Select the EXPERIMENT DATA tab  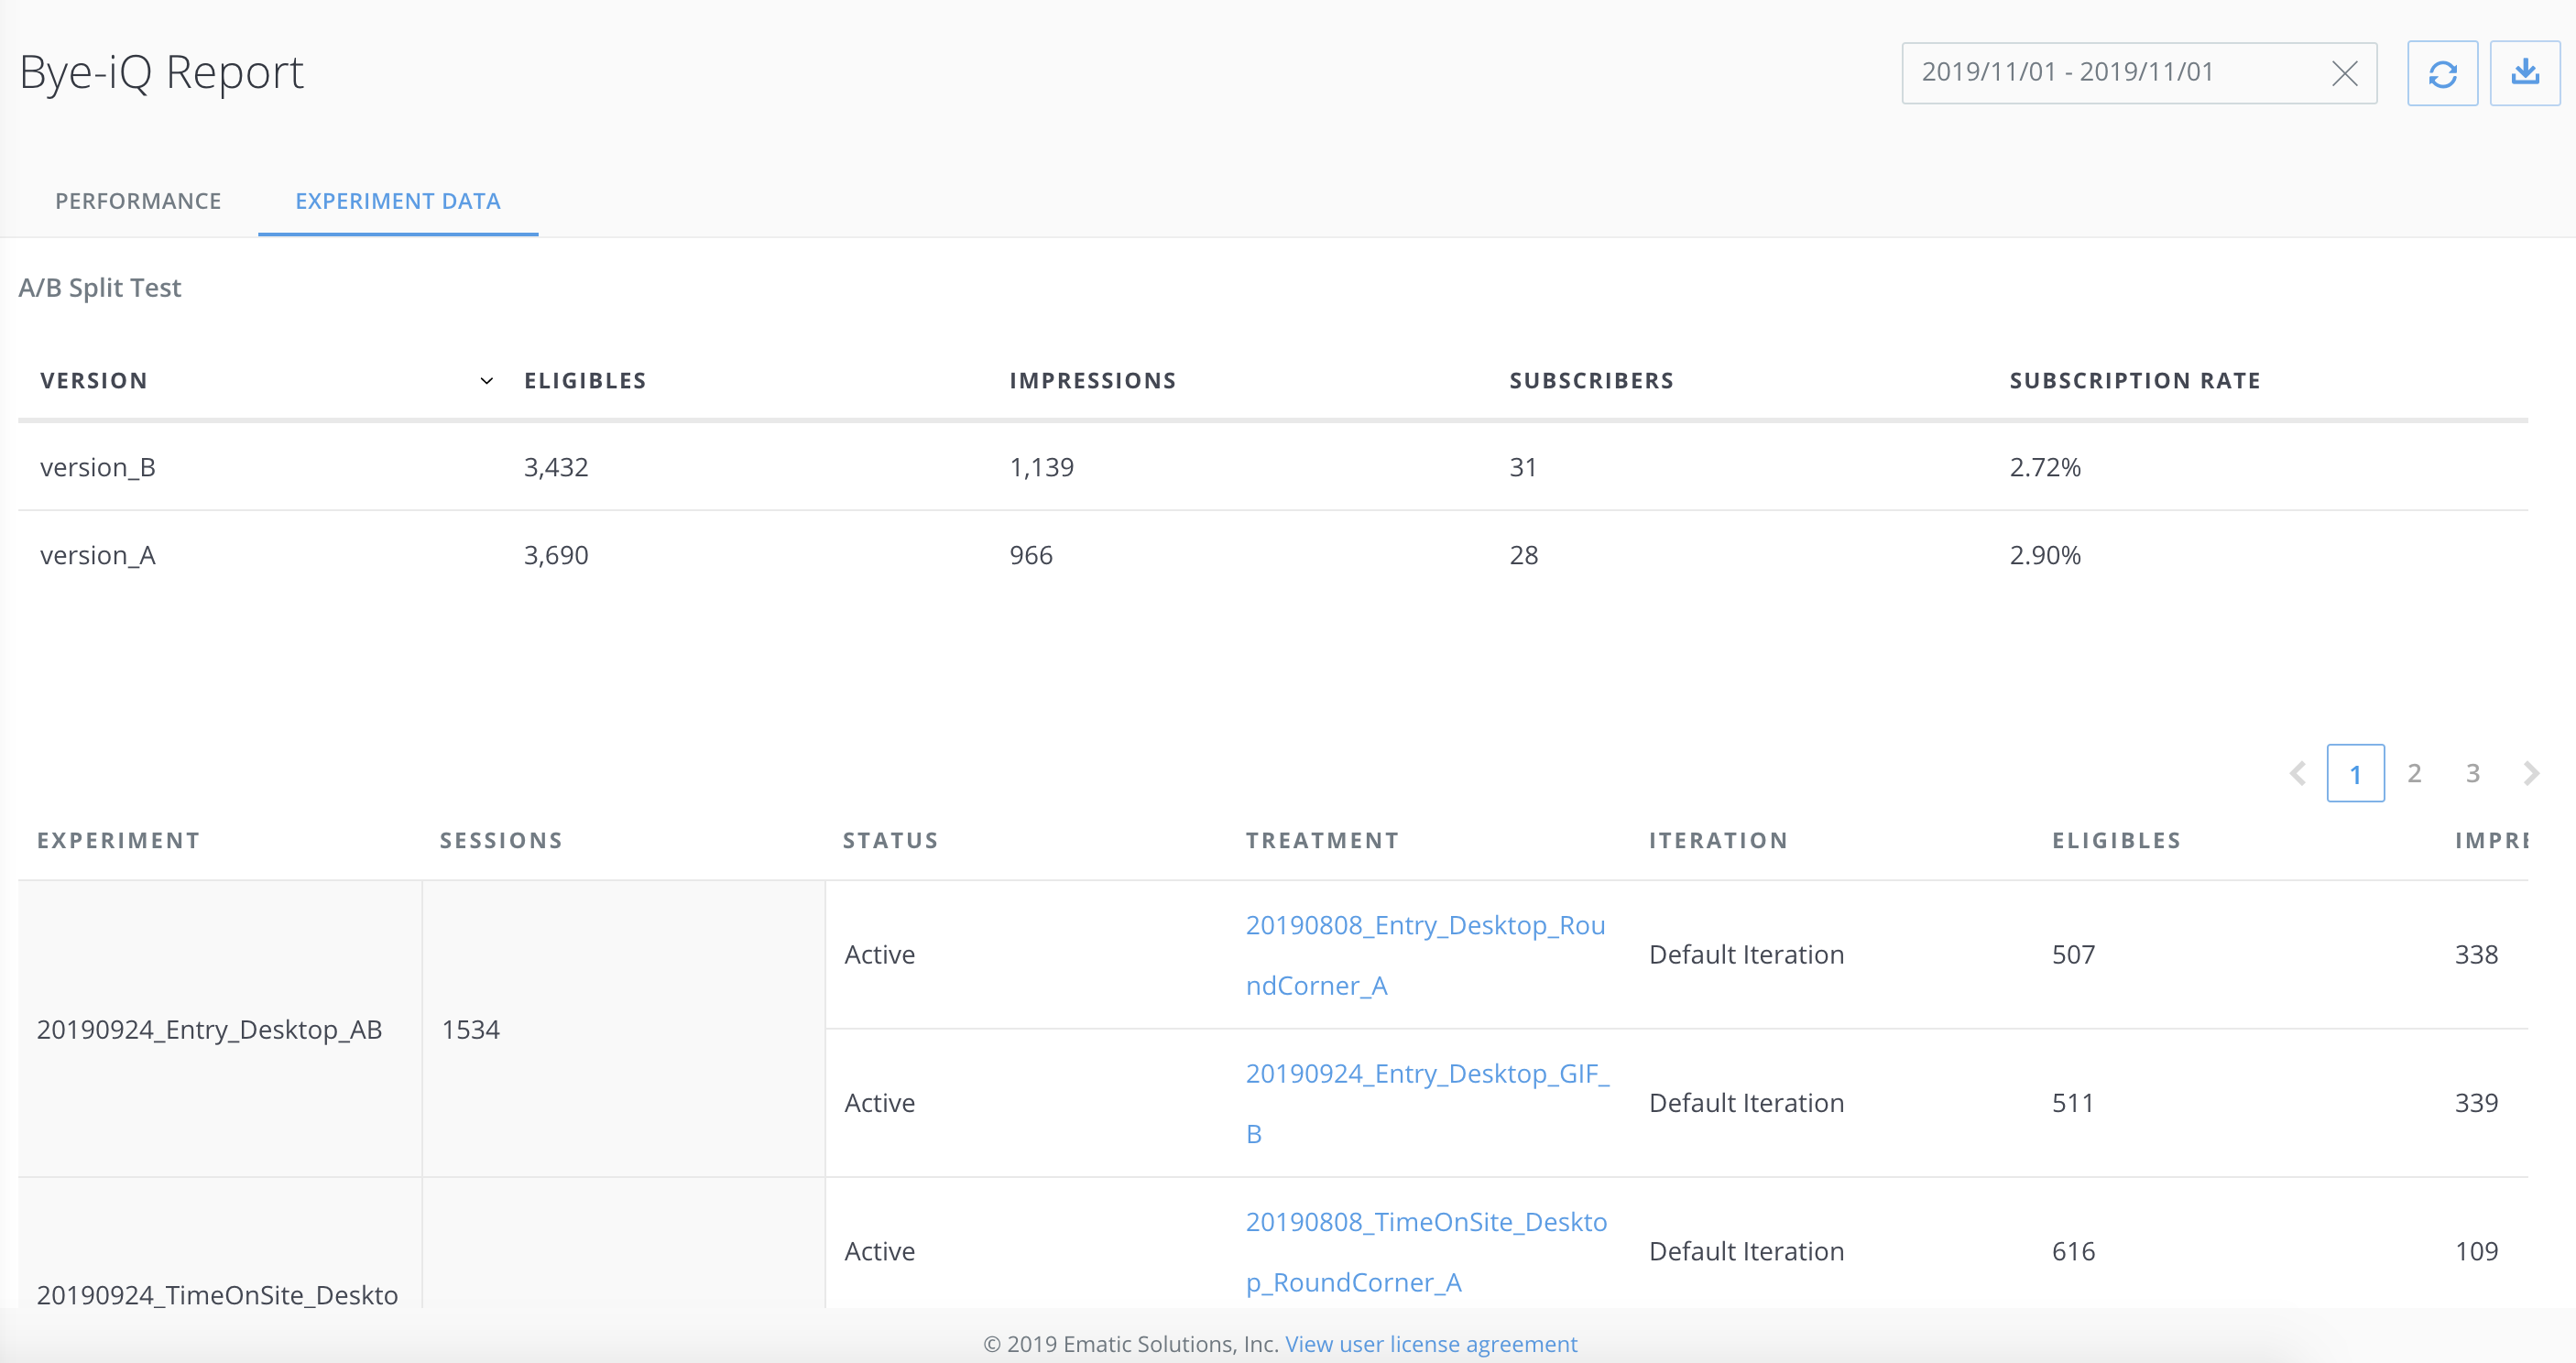[x=398, y=201]
